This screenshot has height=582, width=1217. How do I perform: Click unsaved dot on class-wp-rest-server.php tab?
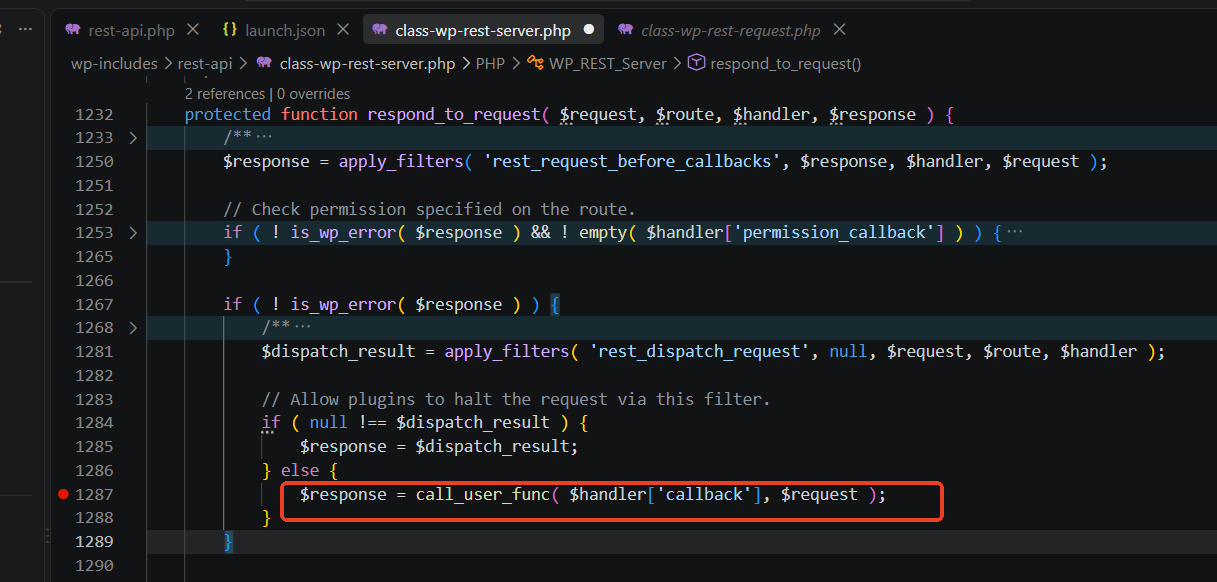pos(588,30)
